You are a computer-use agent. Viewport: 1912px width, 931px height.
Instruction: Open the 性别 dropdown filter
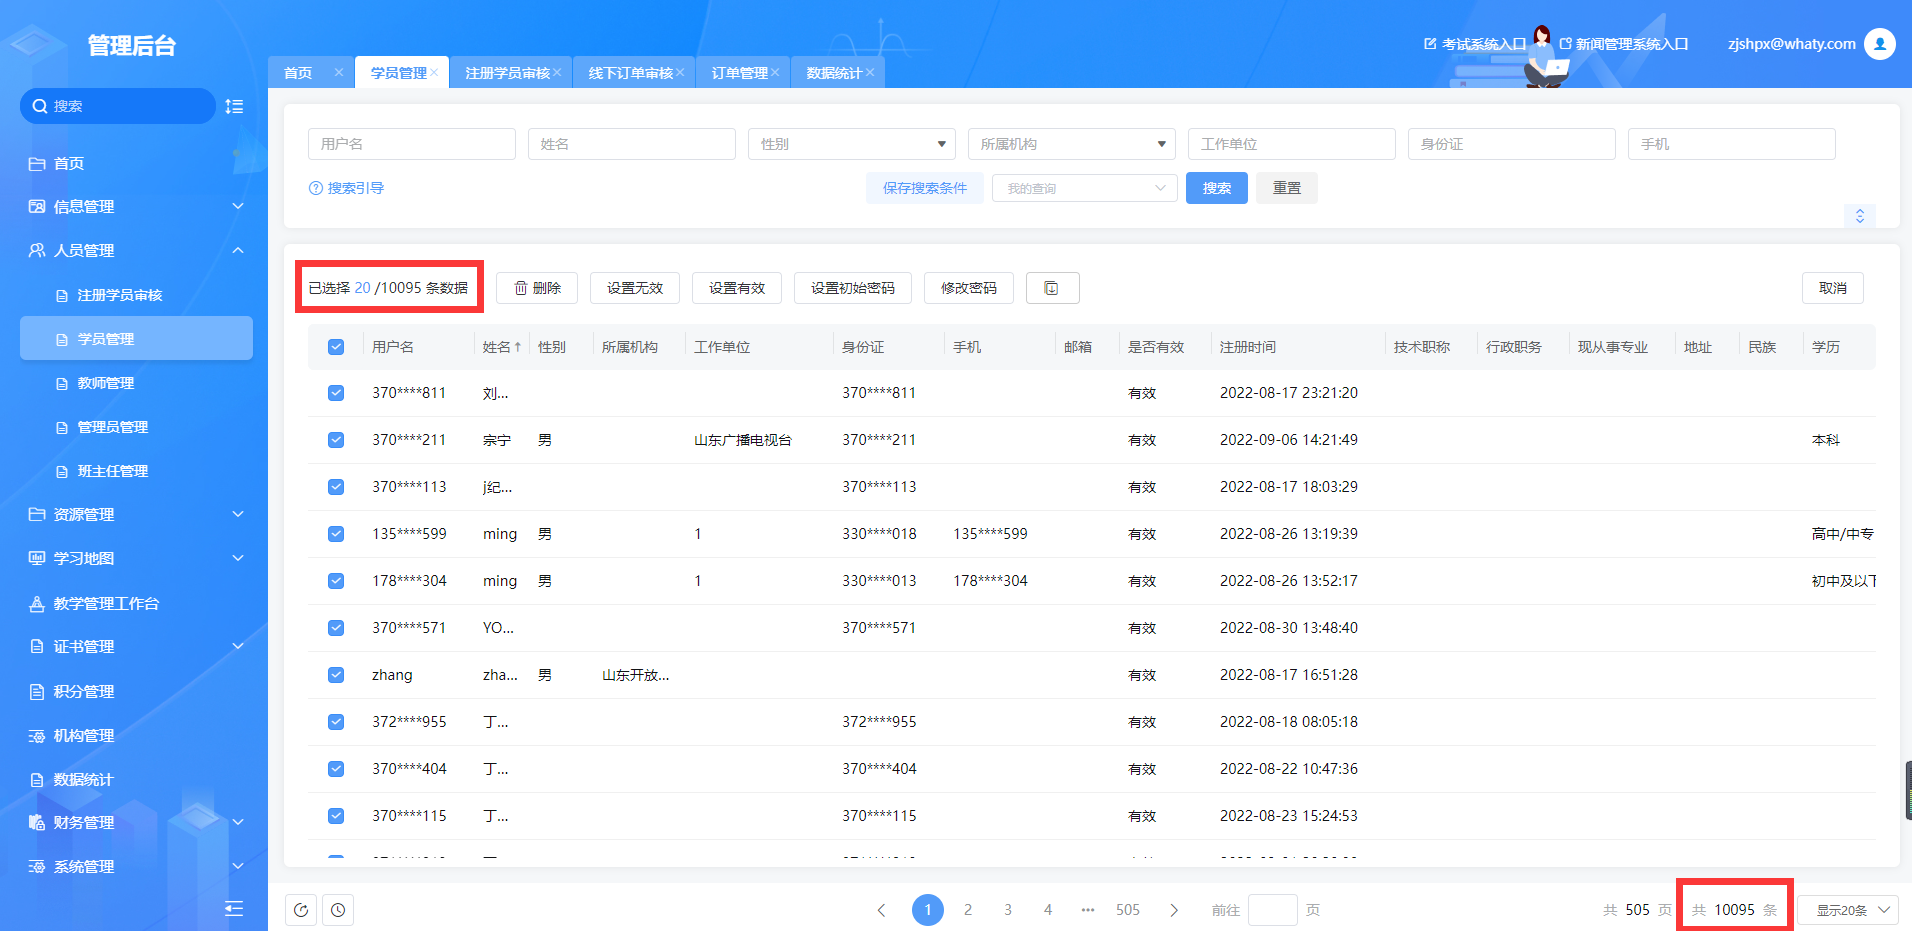[852, 144]
